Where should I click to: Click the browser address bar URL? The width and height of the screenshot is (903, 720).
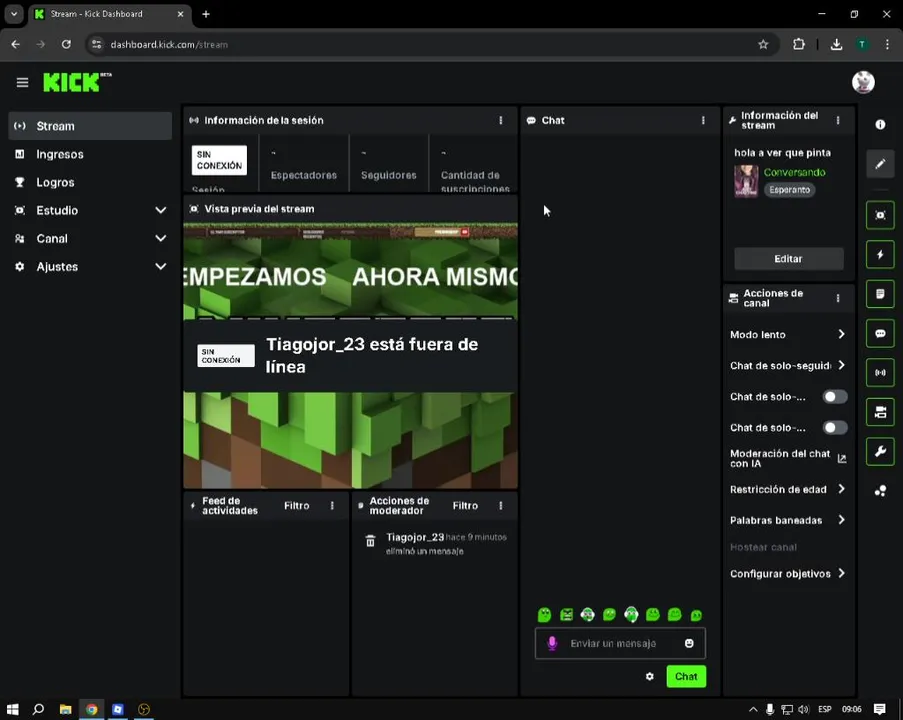pos(169,44)
